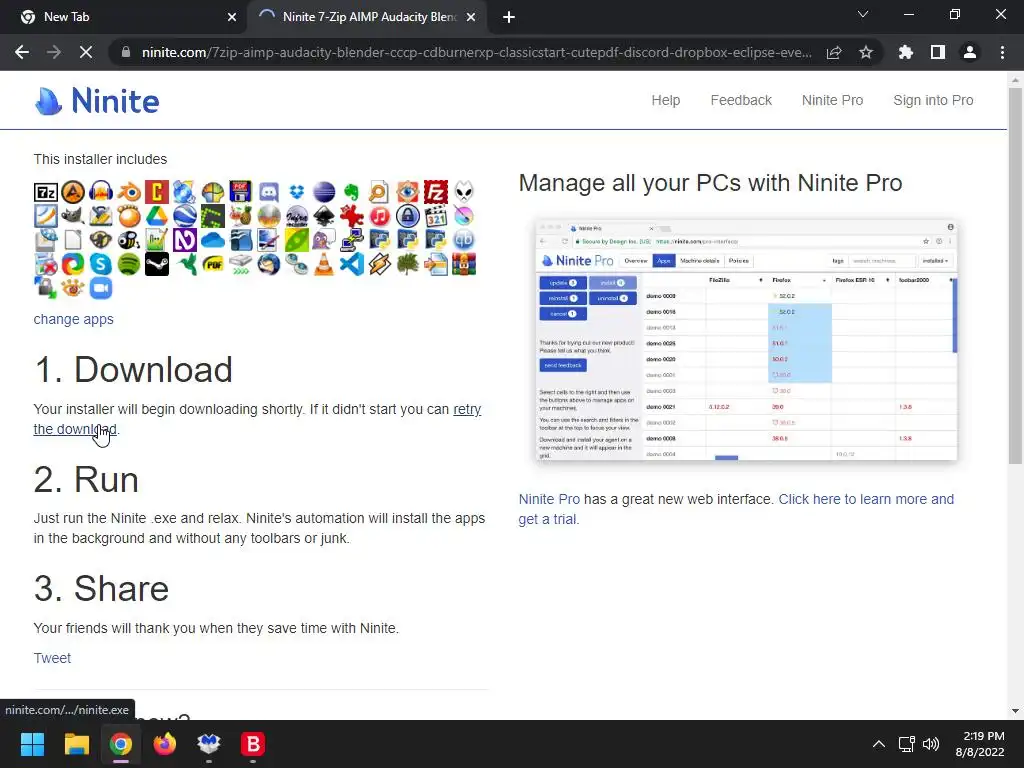Viewport: 1024px width, 768px height.
Task: Click the Skype app icon
Action: [101, 264]
